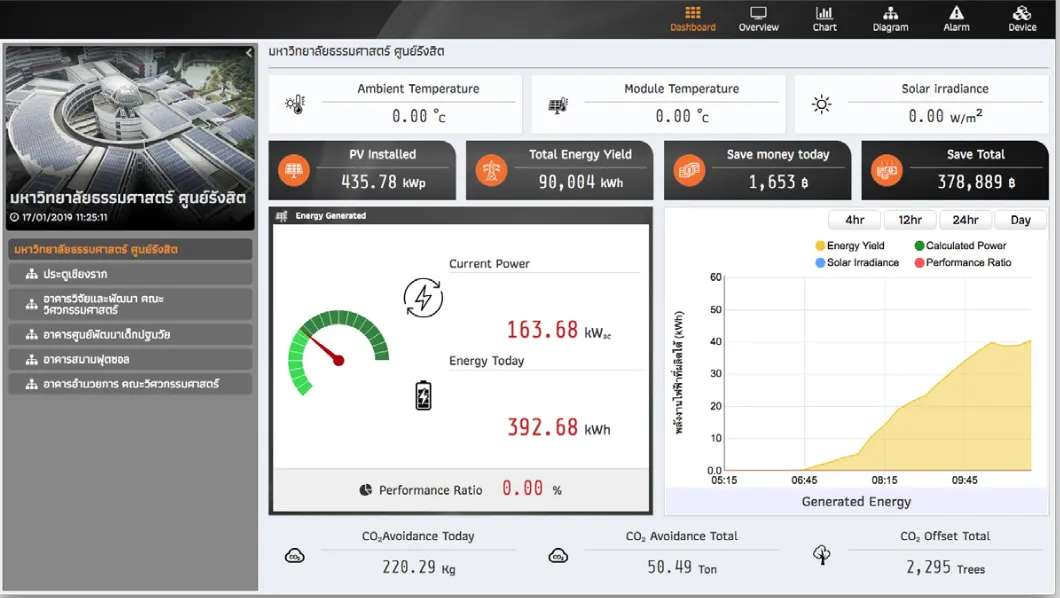Select อาคารศูนย์พัฒนาเด็กปฐมวัย site
The height and width of the screenshot is (598, 1060).
[x=130, y=334]
